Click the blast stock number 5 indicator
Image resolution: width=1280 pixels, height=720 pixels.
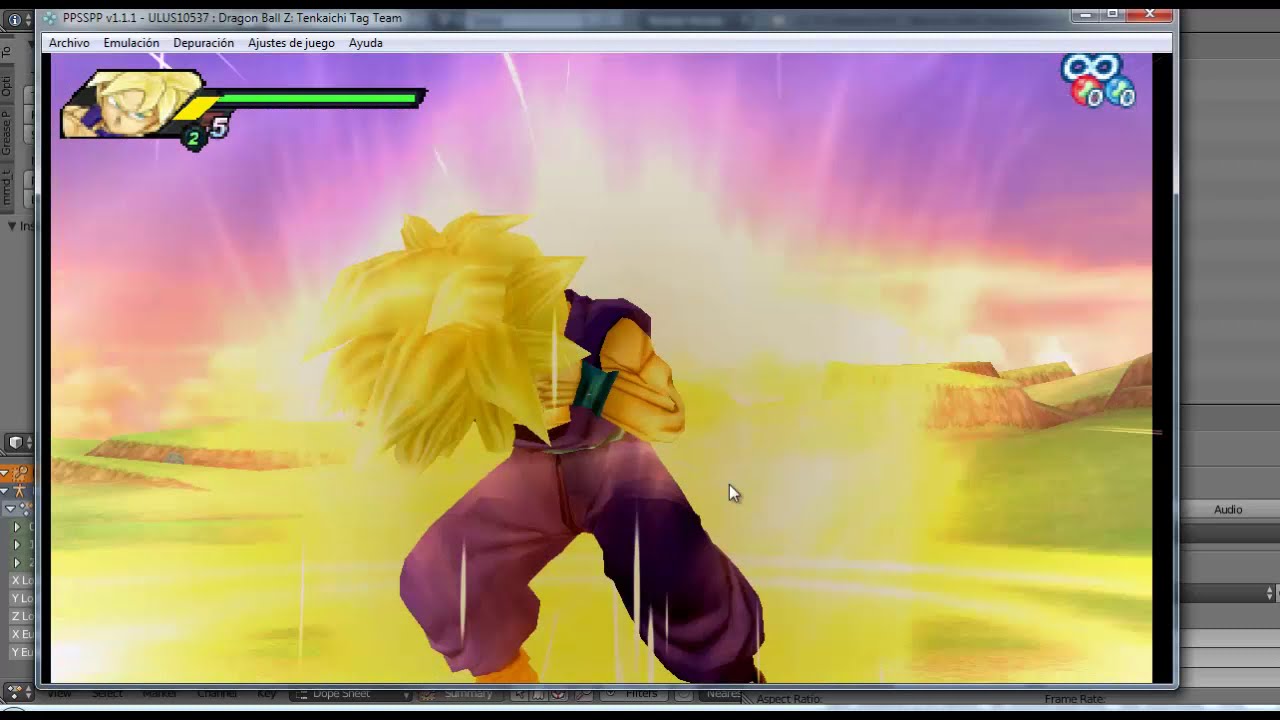[x=219, y=127]
